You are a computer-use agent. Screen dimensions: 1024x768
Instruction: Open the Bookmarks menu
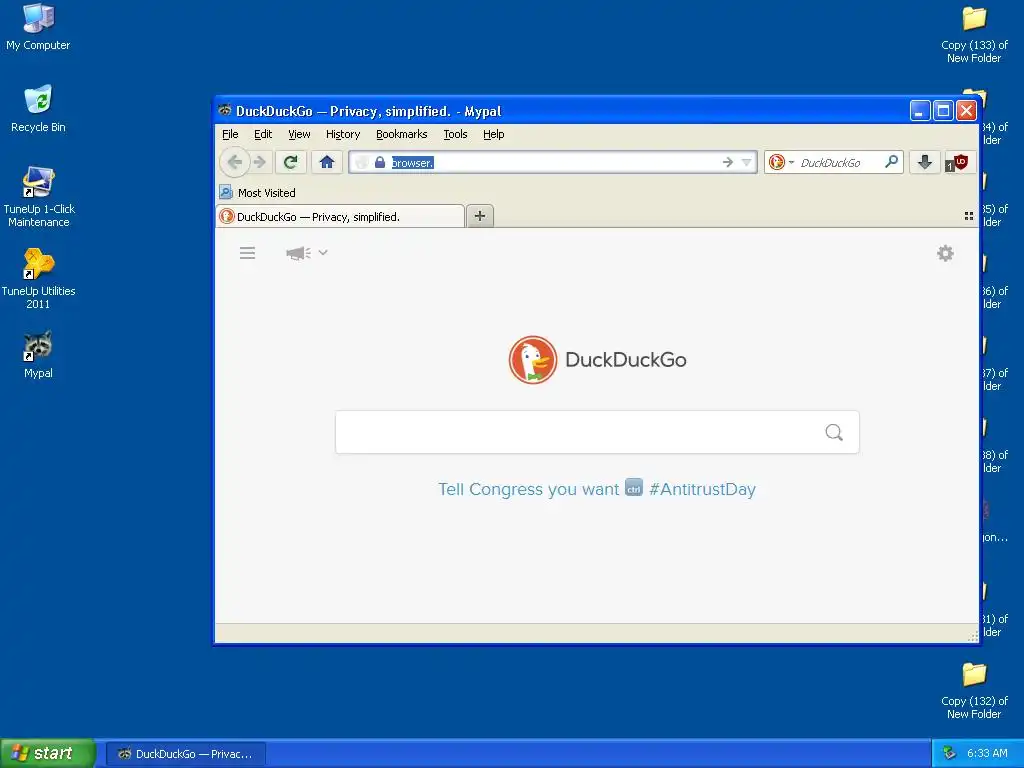point(402,134)
